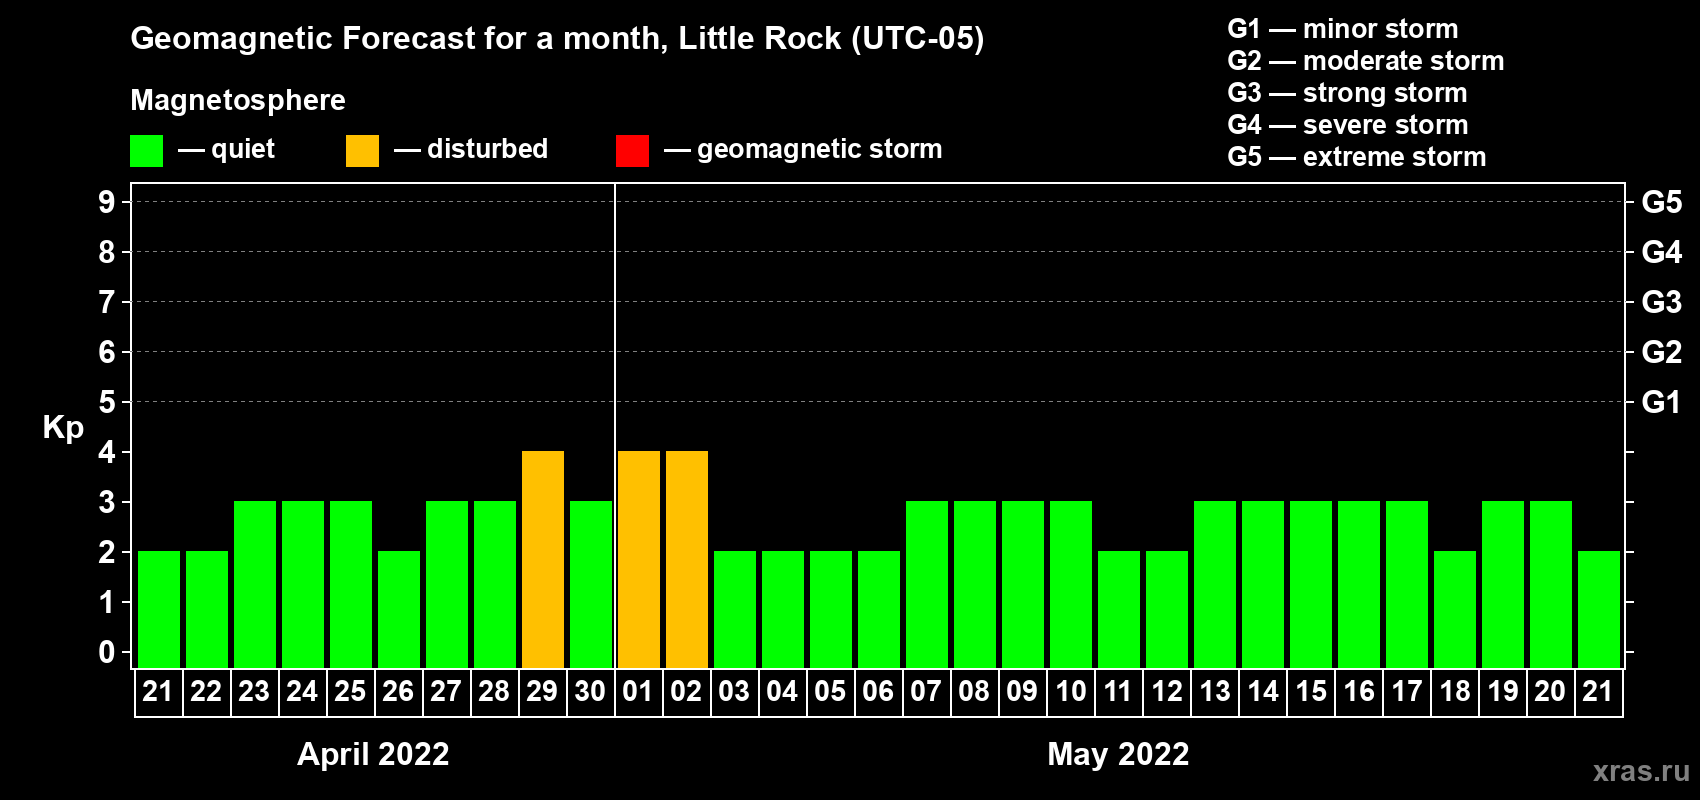
Task: Click the Kp value 9 on left axis
Action: [107, 202]
